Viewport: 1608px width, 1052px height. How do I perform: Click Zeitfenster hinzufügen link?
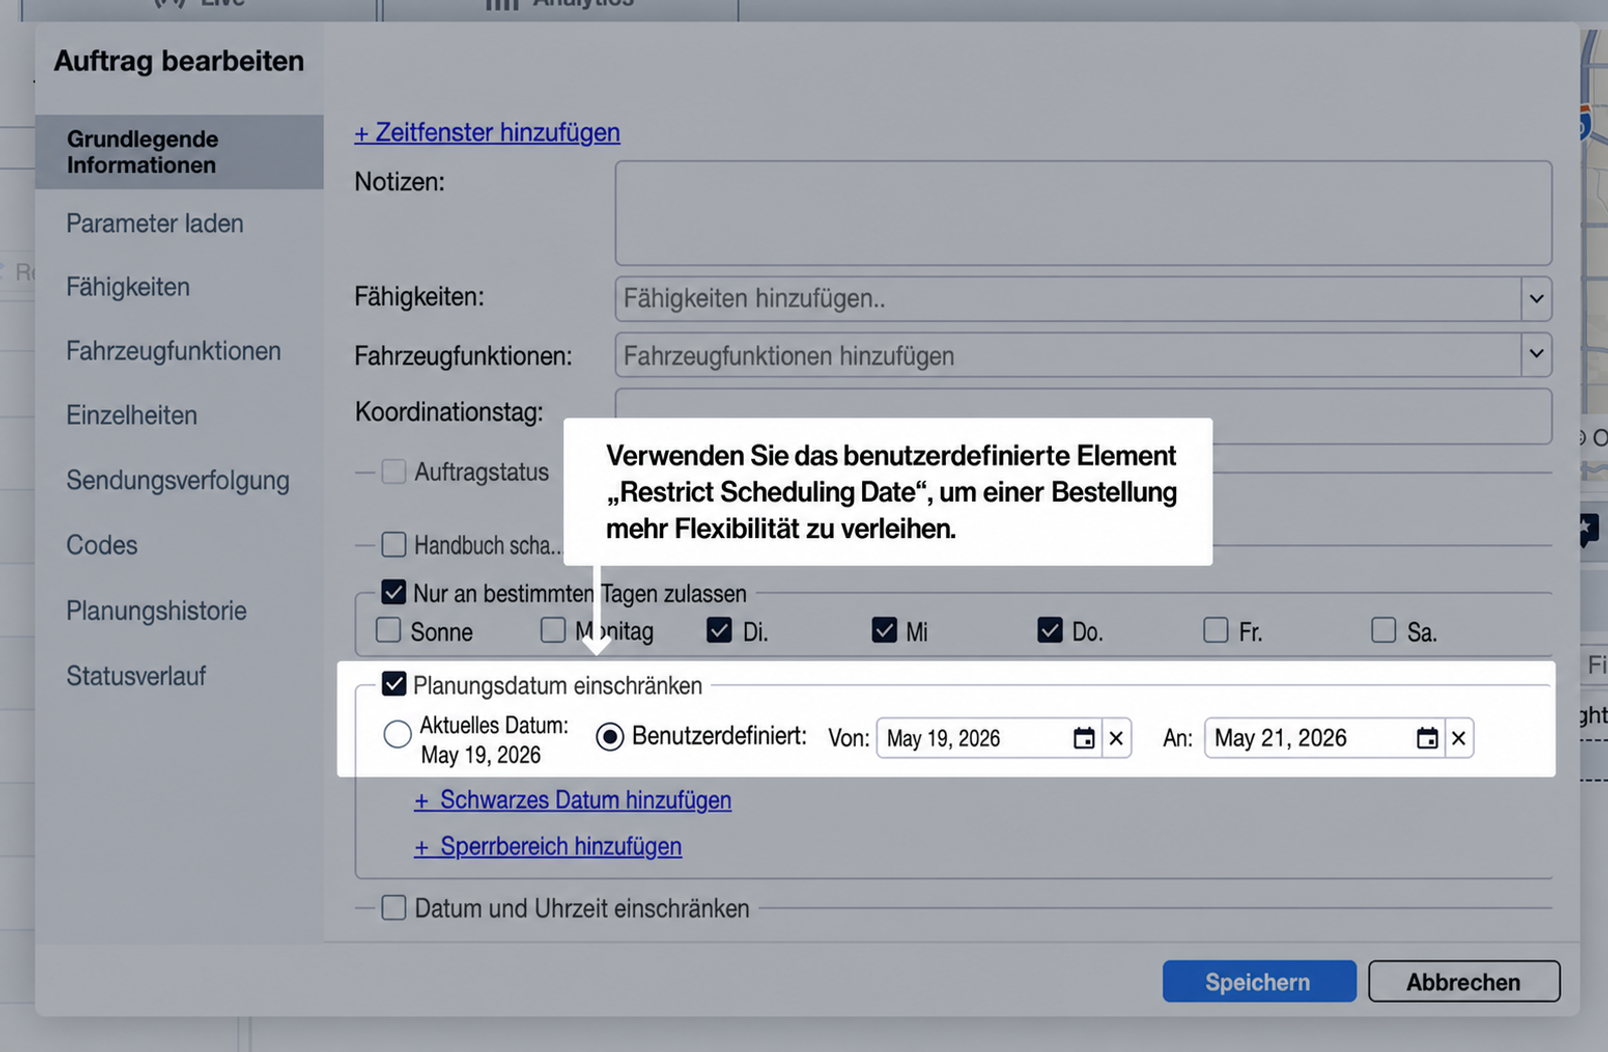tap(487, 132)
